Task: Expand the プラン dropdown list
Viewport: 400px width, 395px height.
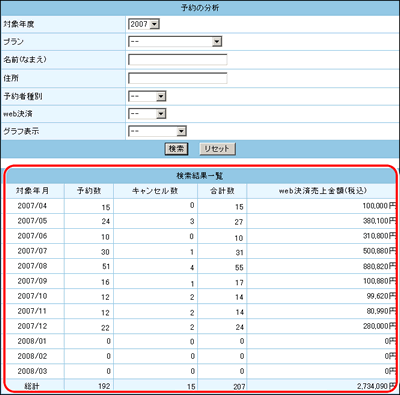Action: (175, 42)
